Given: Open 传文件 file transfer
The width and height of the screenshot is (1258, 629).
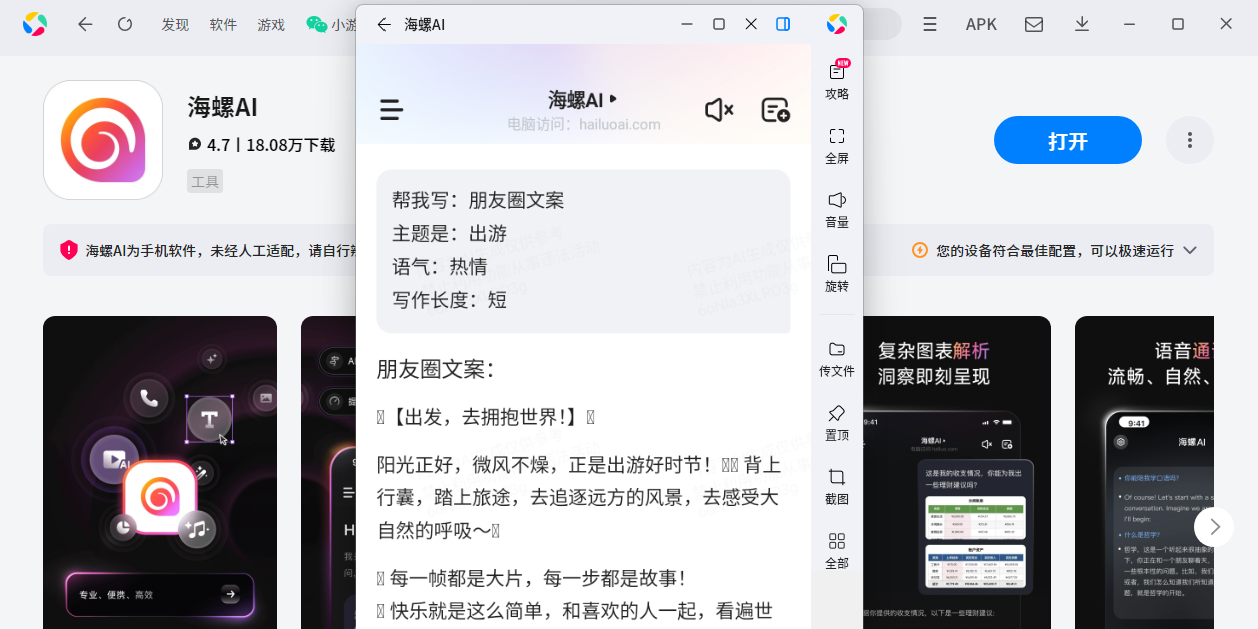Looking at the screenshot, I should tap(837, 358).
